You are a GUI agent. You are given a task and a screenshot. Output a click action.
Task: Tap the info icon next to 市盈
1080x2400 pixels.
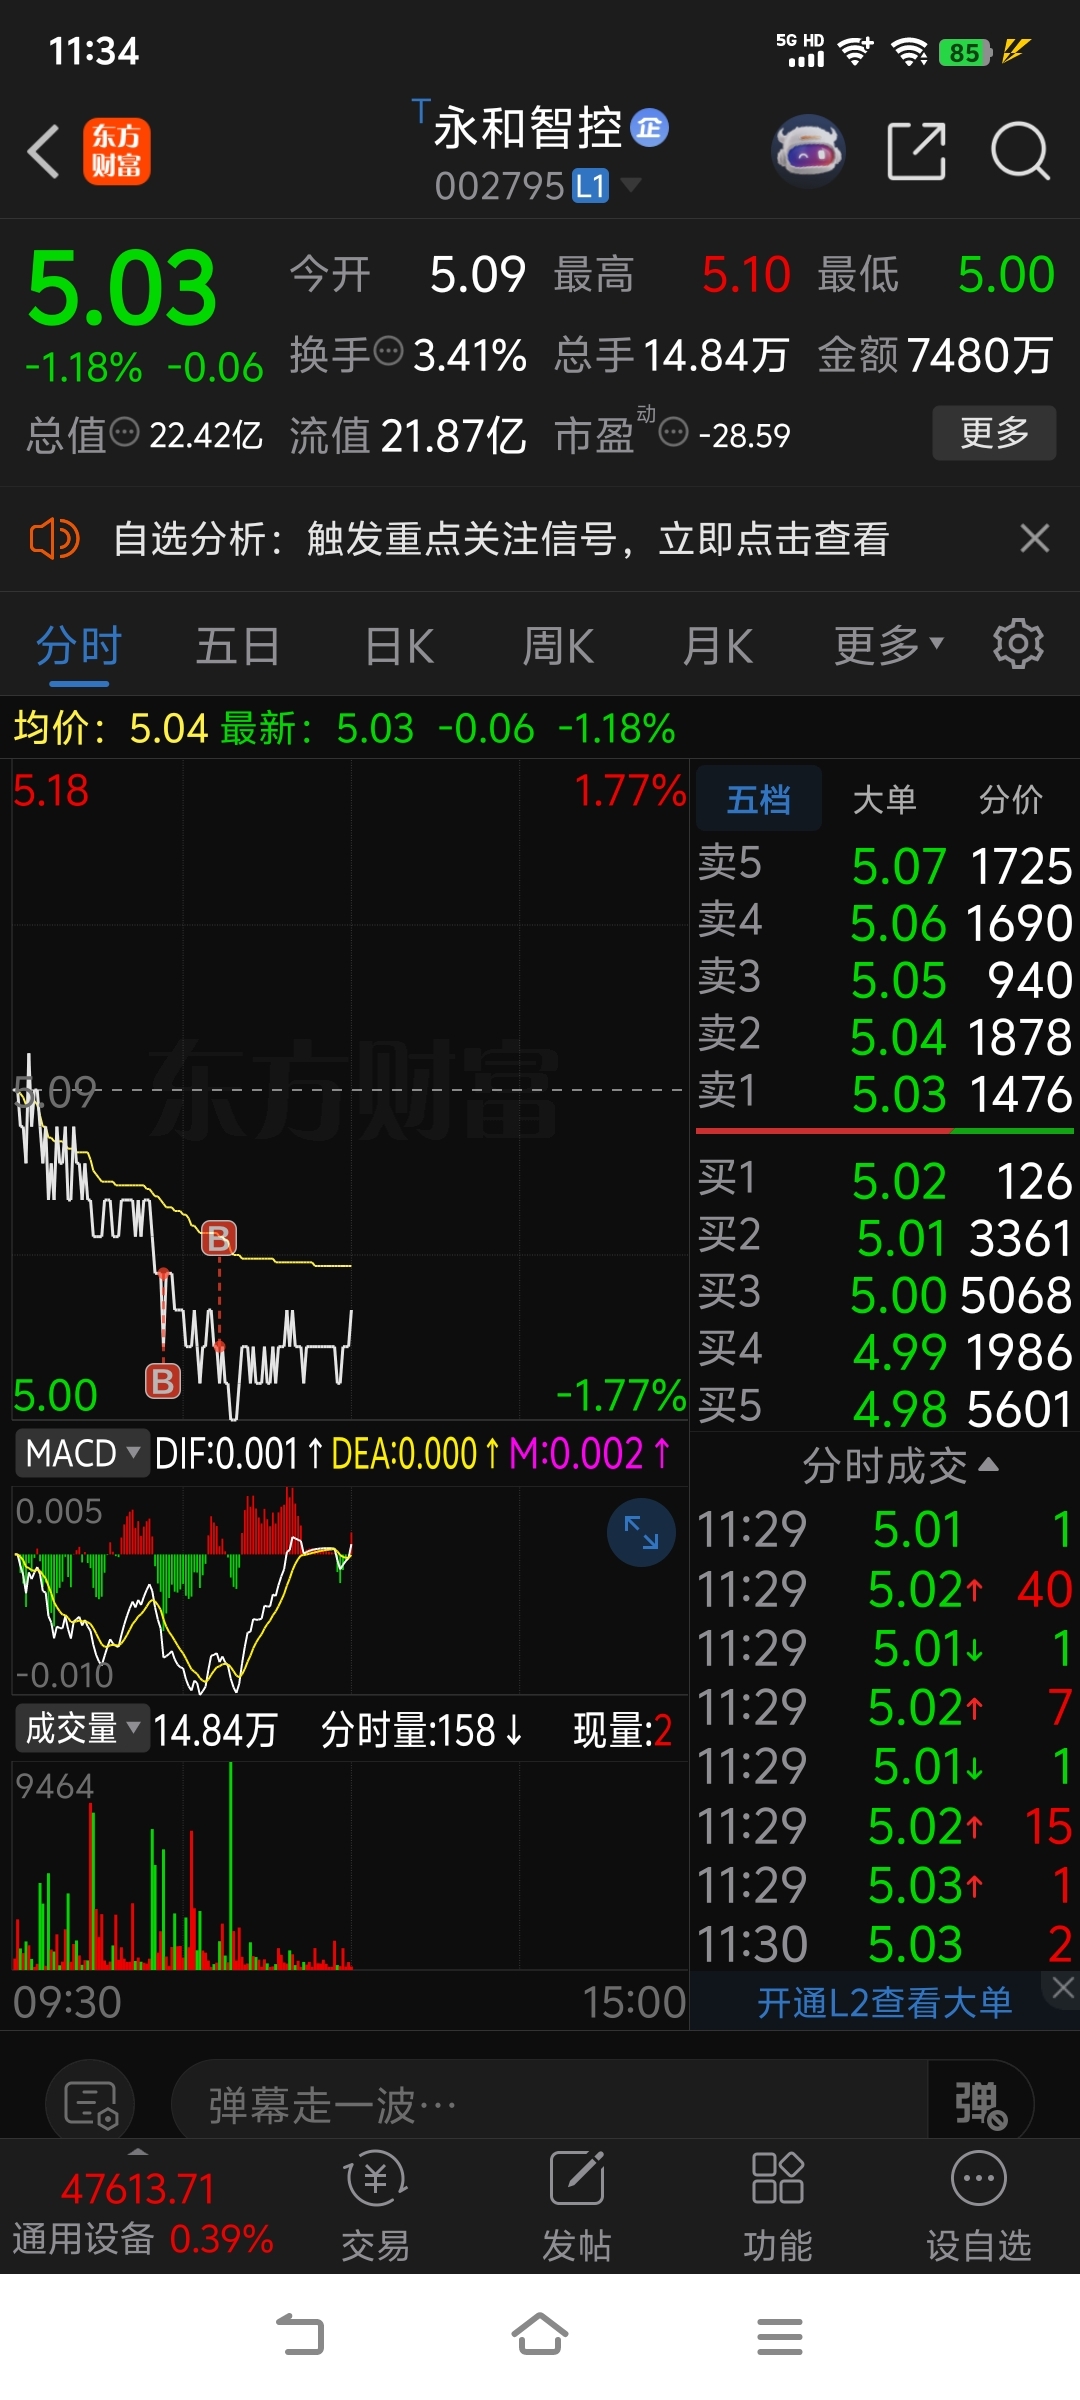tap(674, 433)
